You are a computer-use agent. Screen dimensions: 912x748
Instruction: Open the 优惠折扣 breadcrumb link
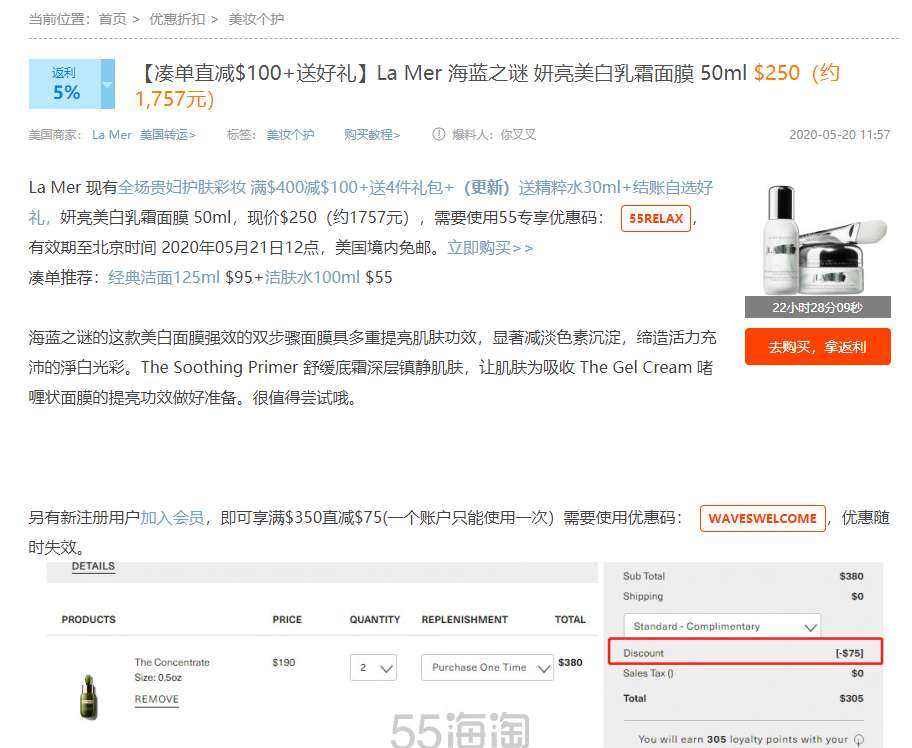click(x=177, y=19)
